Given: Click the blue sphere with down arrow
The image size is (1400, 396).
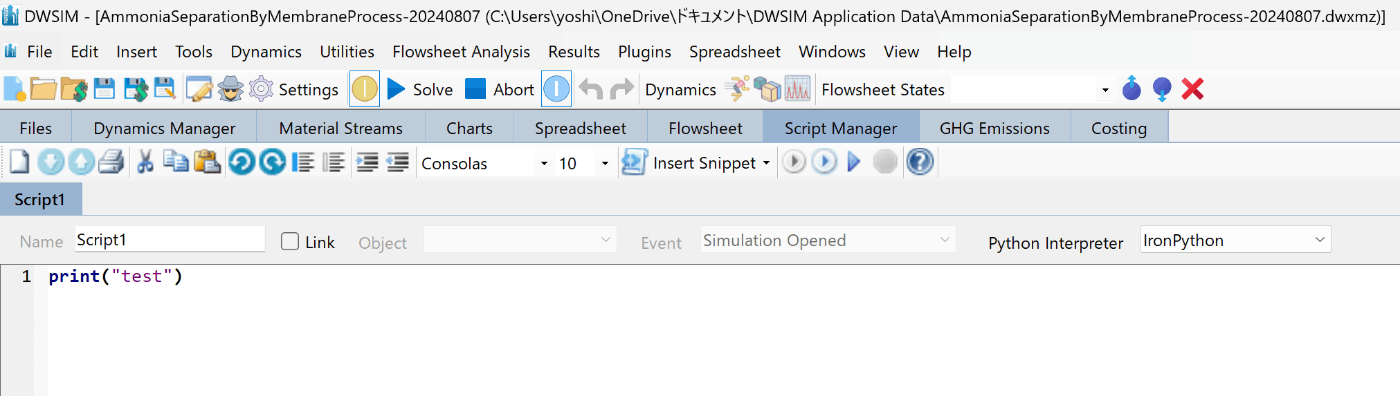Looking at the screenshot, I should pyautogui.click(x=1162, y=90).
